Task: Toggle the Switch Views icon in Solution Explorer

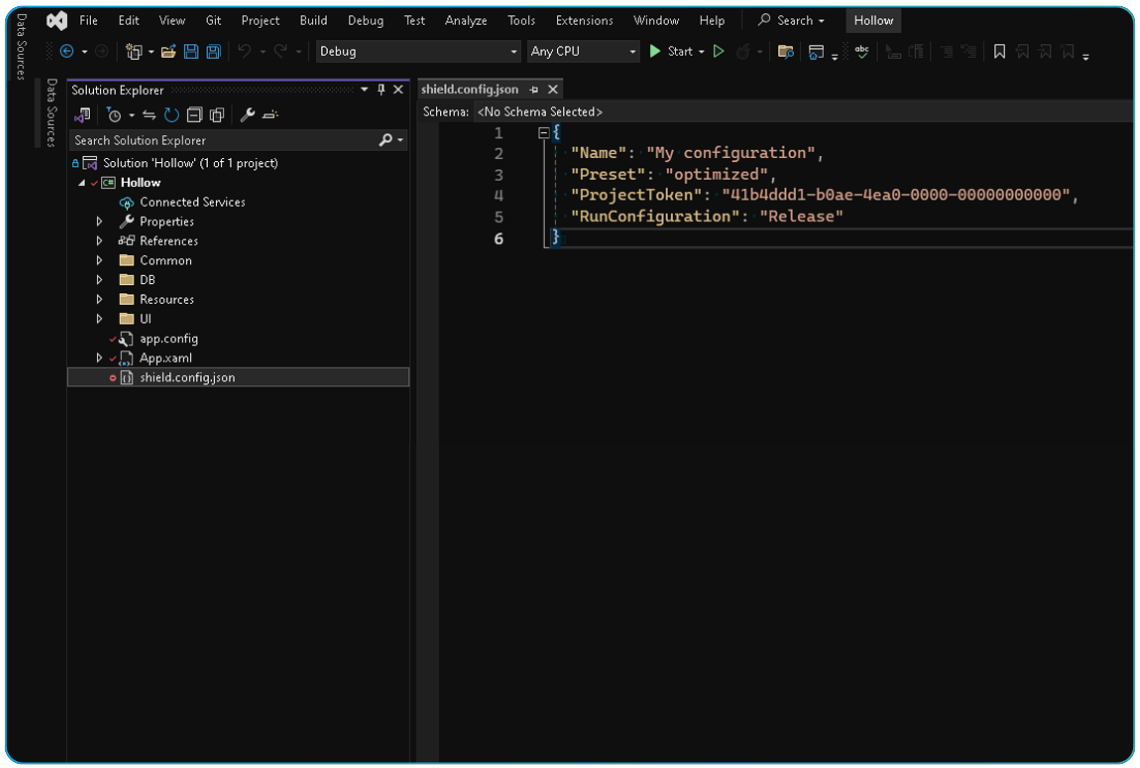Action: click(83, 114)
